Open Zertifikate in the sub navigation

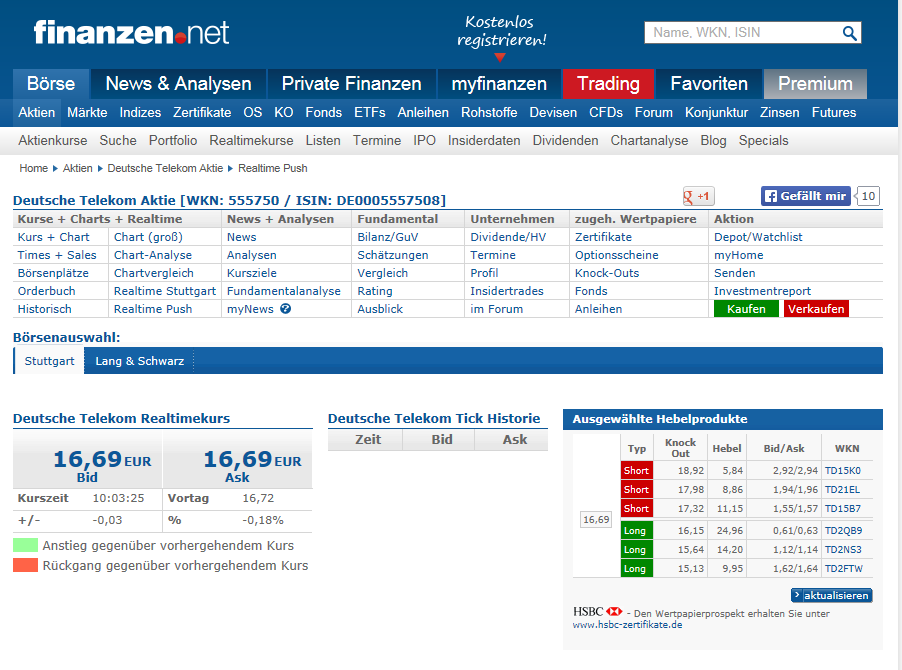tap(202, 113)
